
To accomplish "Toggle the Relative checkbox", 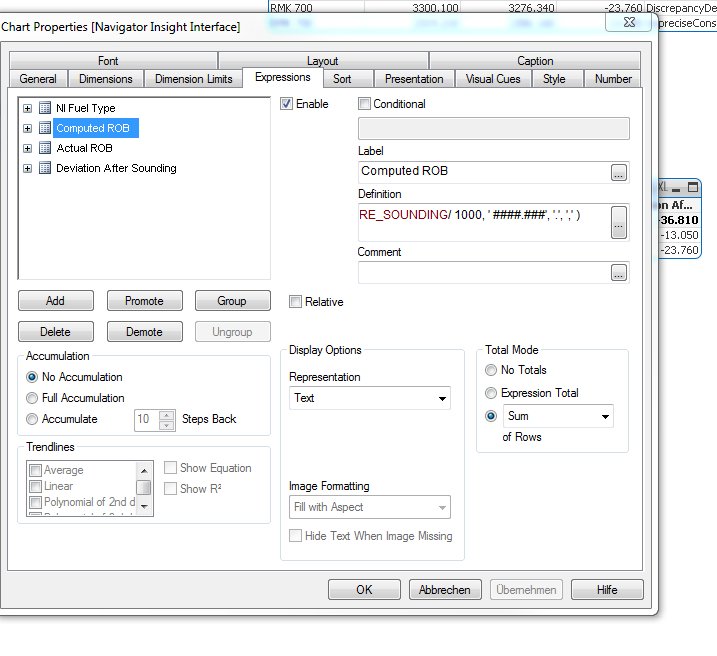I will 295,302.
